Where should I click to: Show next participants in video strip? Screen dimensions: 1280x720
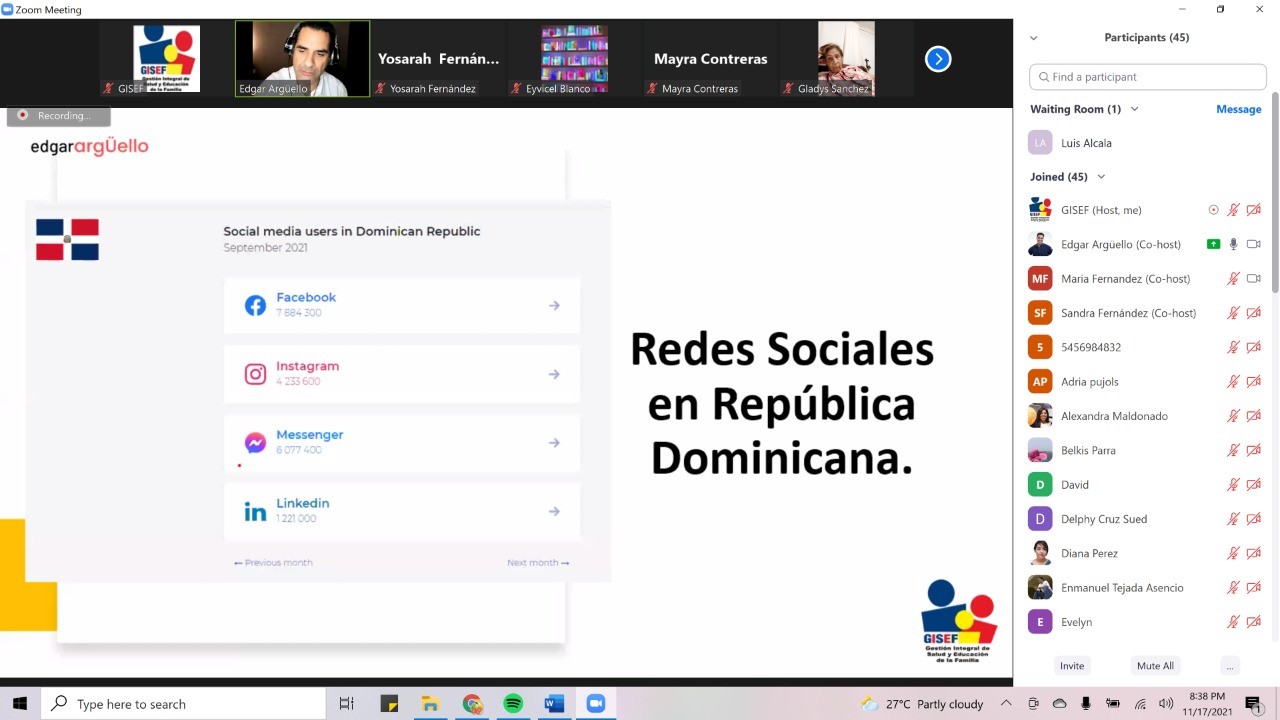[x=938, y=59]
